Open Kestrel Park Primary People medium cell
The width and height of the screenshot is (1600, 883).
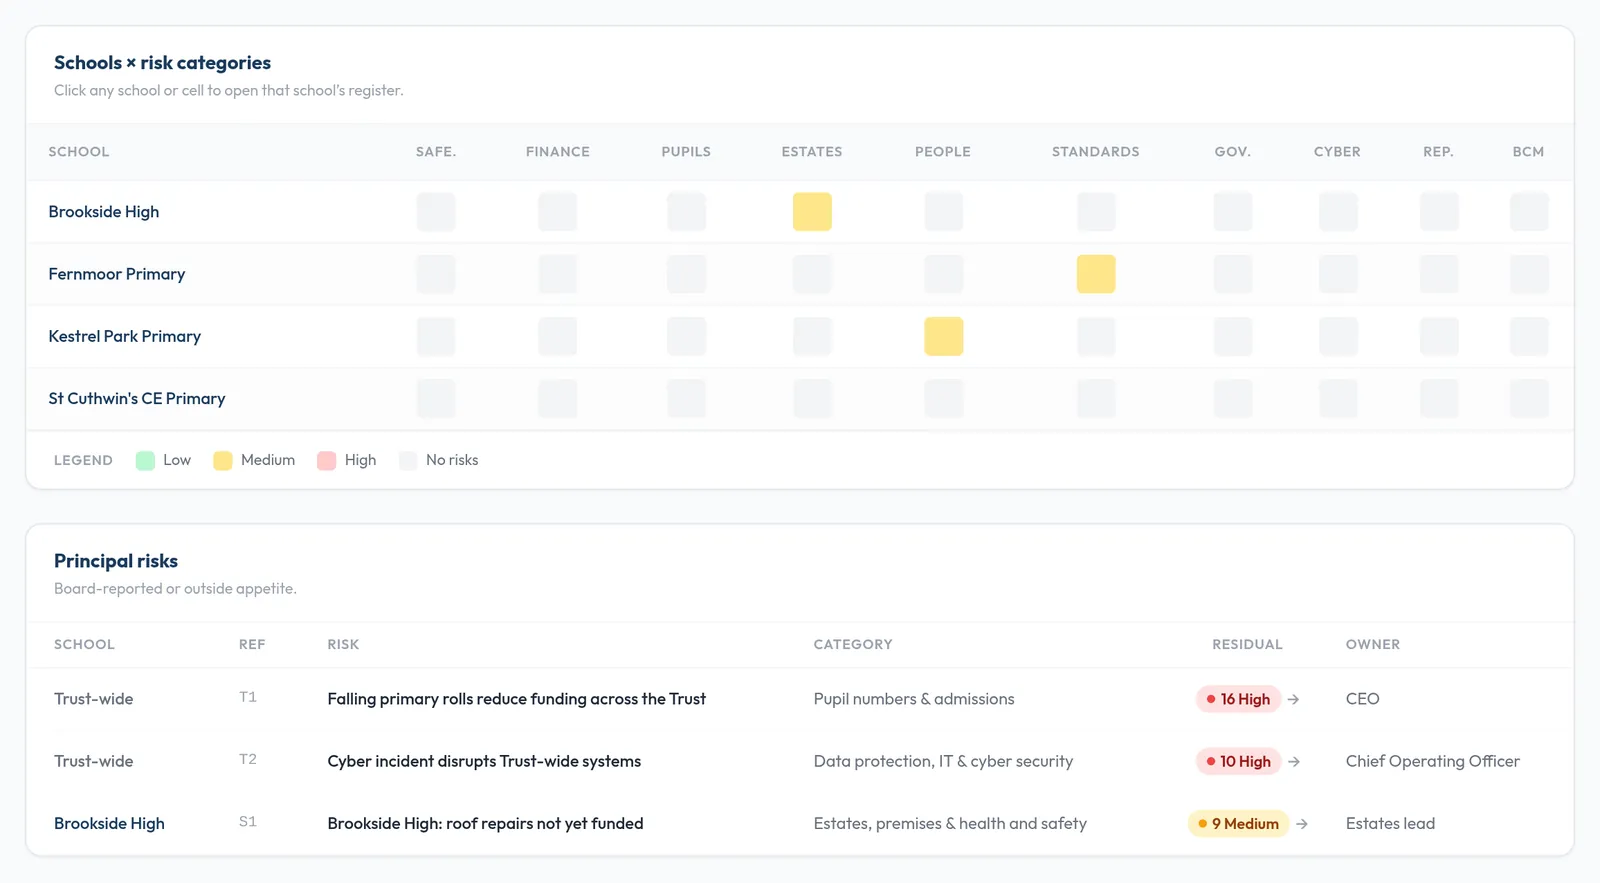tap(944, 337)
